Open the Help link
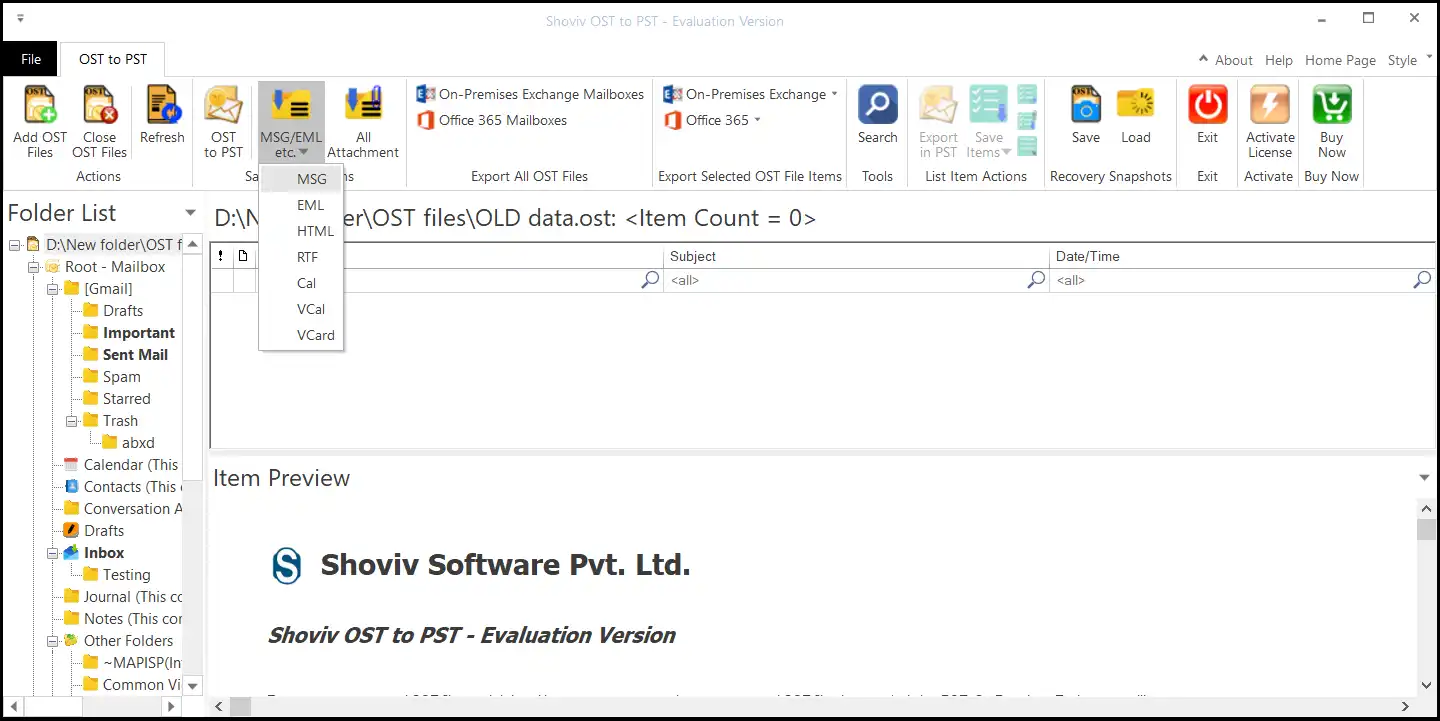 click(1279, 60)
